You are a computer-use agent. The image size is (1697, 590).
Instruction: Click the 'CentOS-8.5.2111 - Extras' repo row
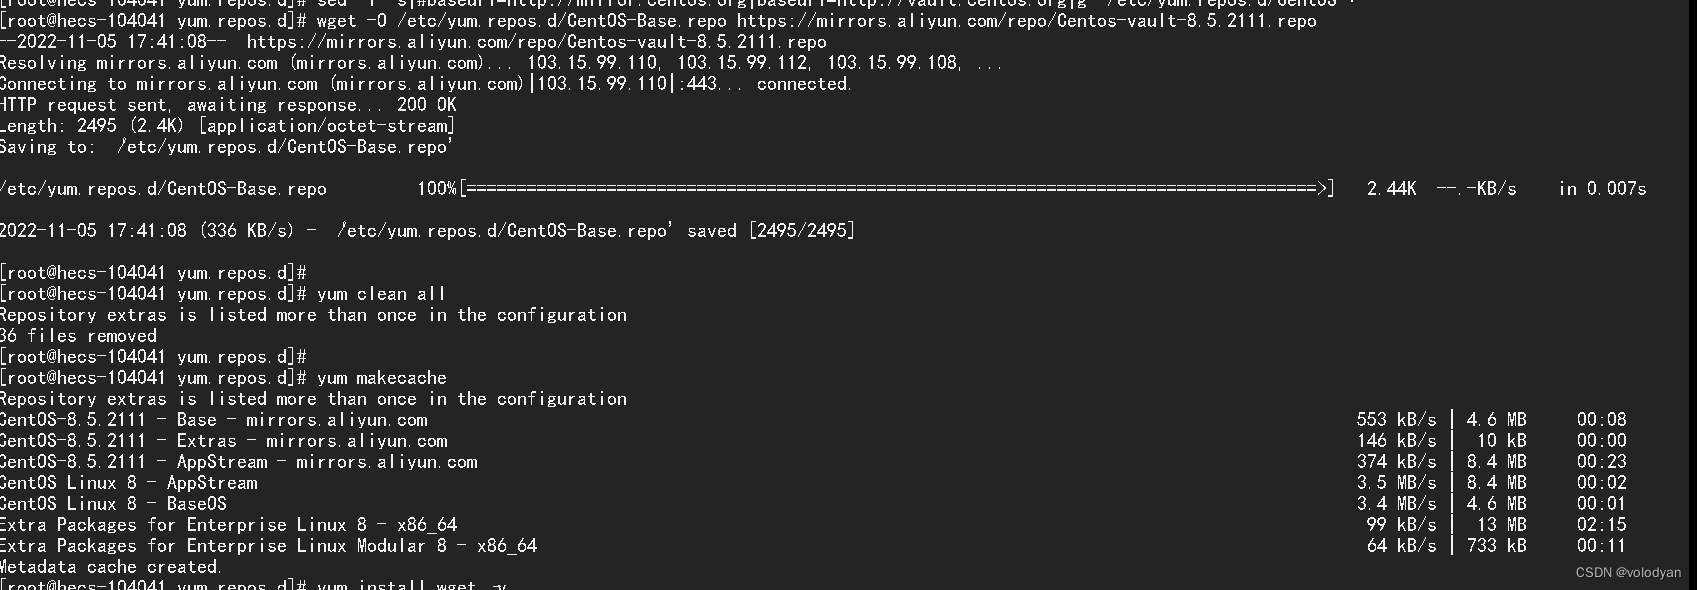point(813,441)
